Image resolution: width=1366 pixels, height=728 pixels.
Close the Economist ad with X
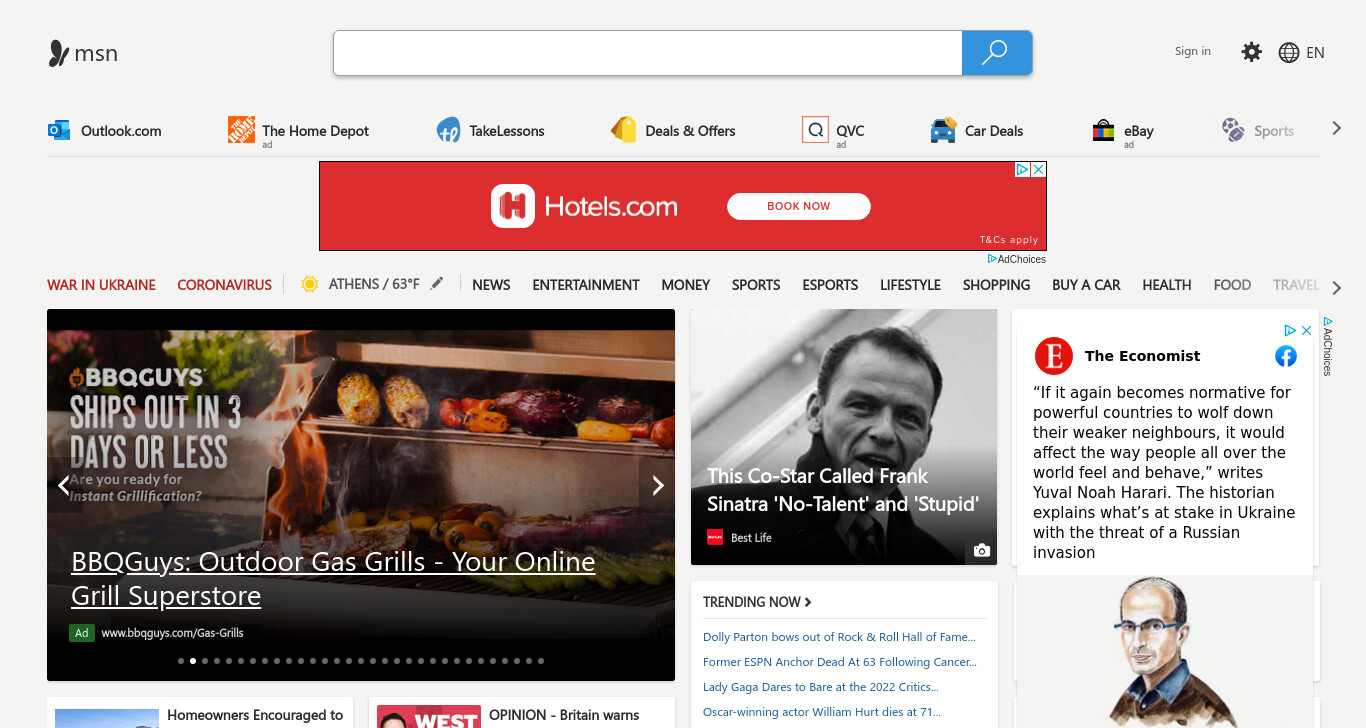(x=1306, y=330)
